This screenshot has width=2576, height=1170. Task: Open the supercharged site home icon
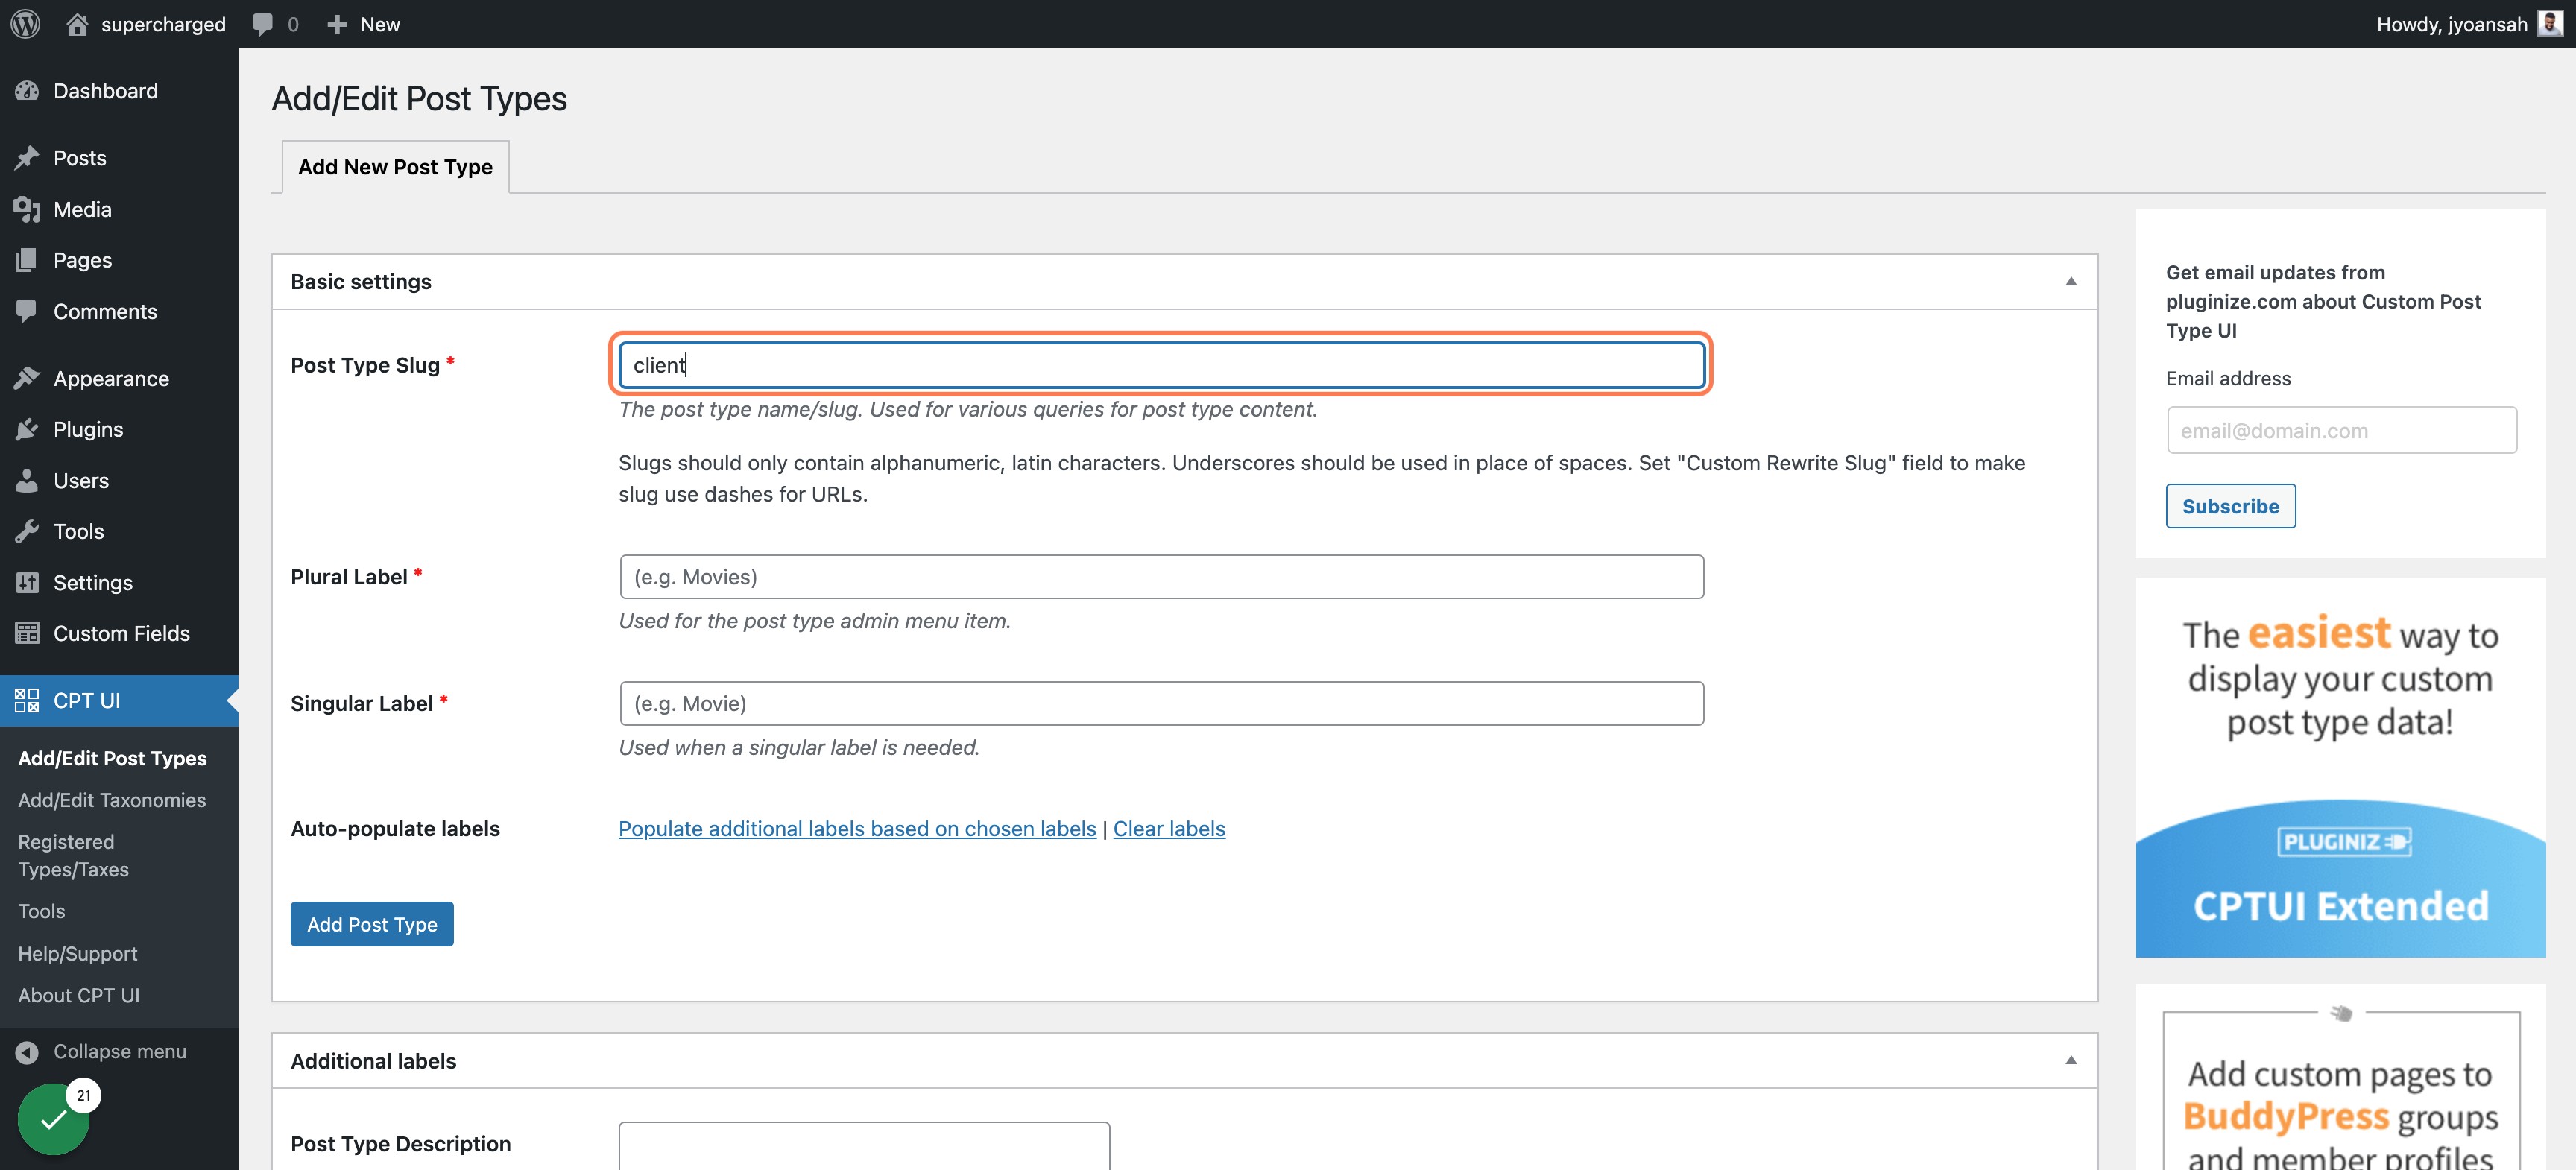pos(77,24)
